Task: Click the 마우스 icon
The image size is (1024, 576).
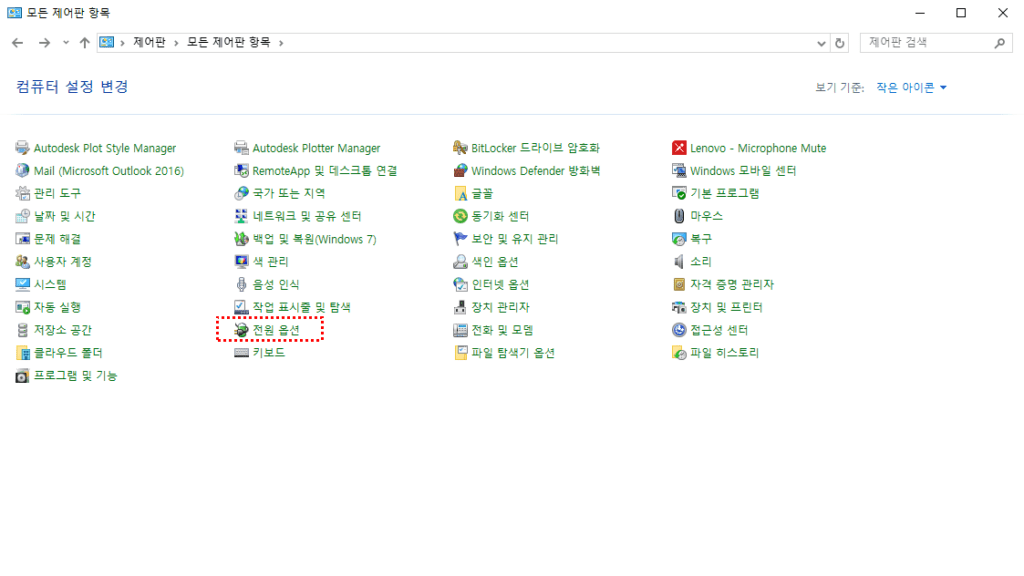Action: (x=679, y=216)
